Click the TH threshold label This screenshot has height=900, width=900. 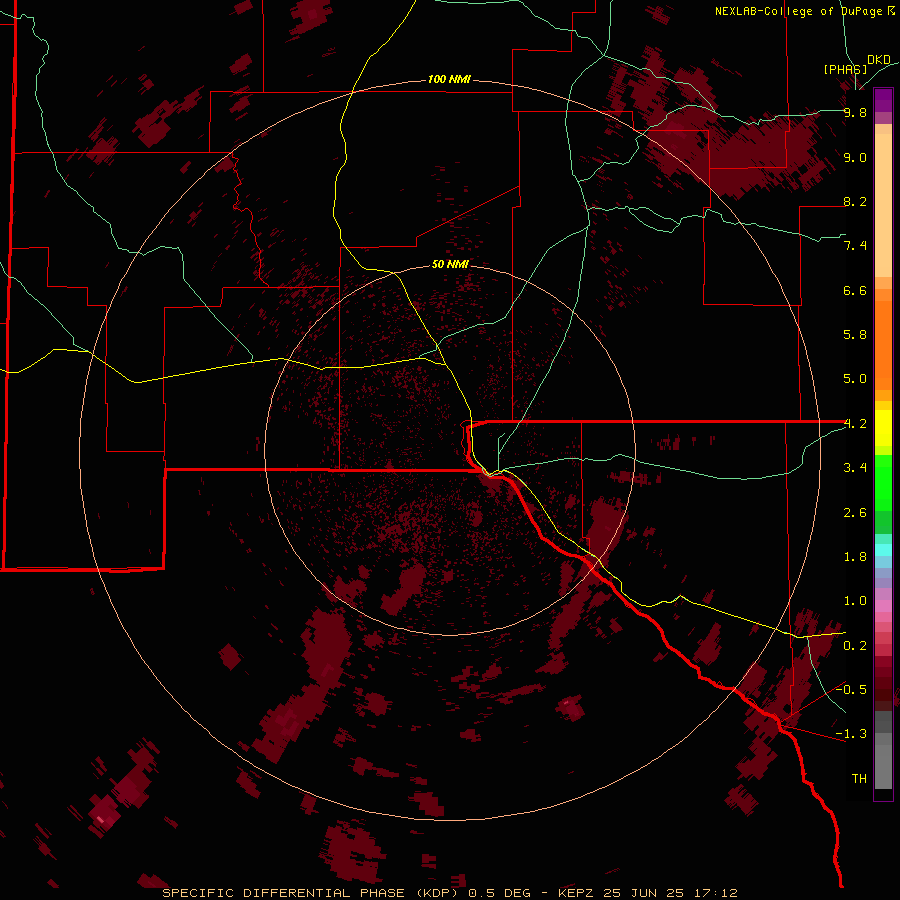859,779
